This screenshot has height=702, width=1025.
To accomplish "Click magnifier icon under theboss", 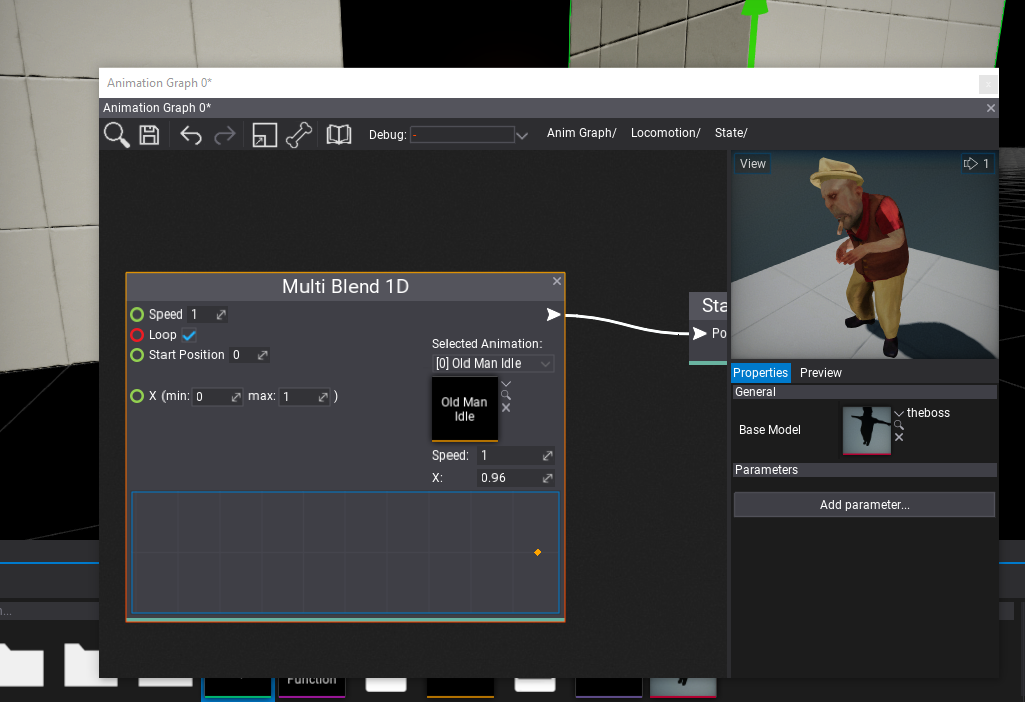I will click(x=899, y=425).
